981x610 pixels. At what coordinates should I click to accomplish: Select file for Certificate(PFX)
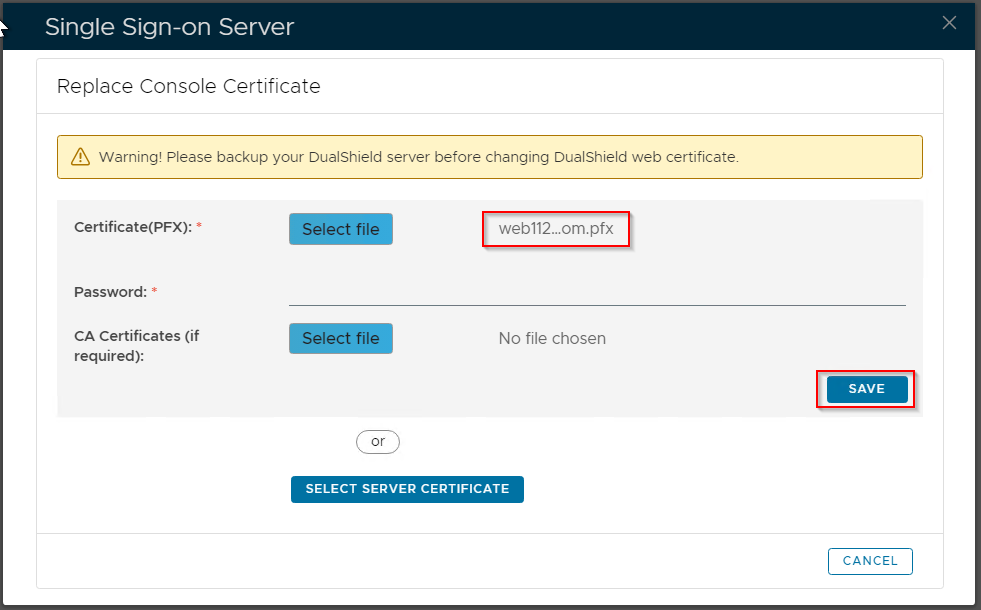340,229
